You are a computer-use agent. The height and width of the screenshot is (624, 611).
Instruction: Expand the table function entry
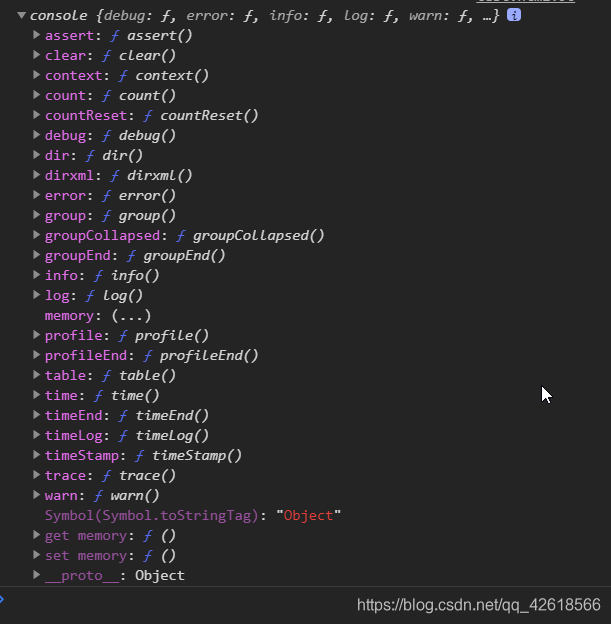coord(36,375)
